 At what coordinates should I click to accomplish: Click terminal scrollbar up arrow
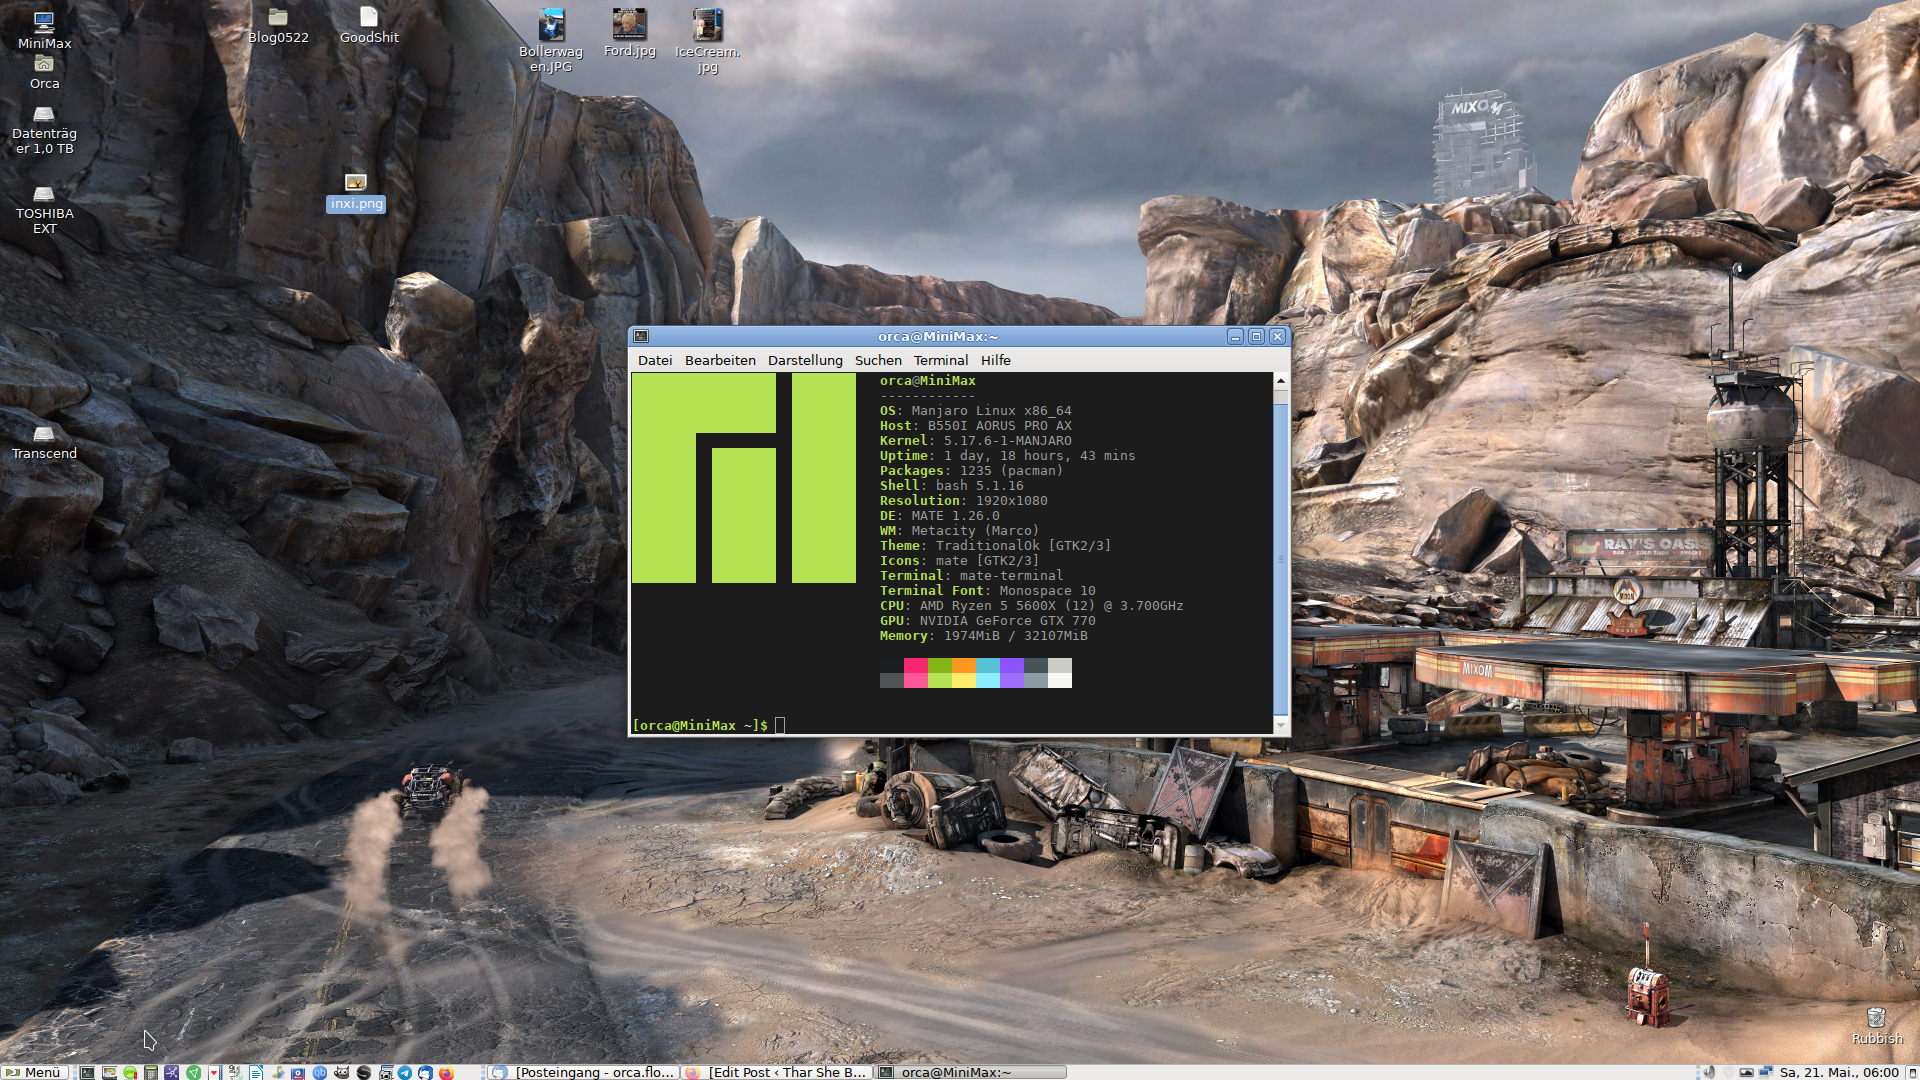(1280, 381)
